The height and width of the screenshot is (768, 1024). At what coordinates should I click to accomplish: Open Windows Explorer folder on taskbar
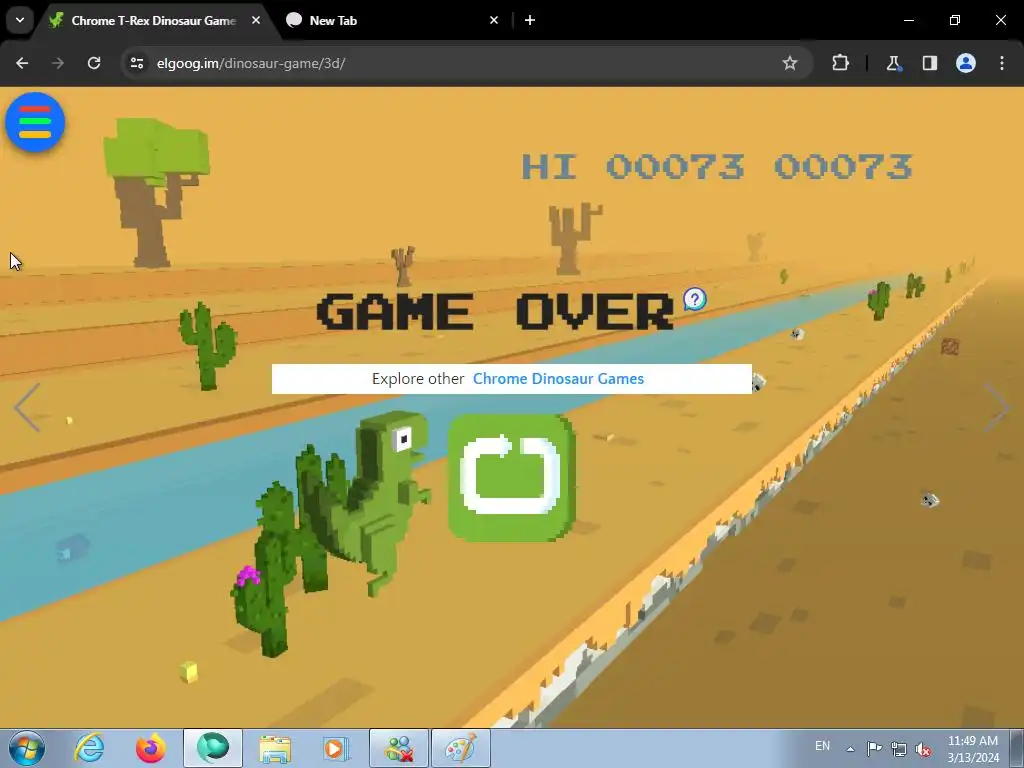point(275,748)
